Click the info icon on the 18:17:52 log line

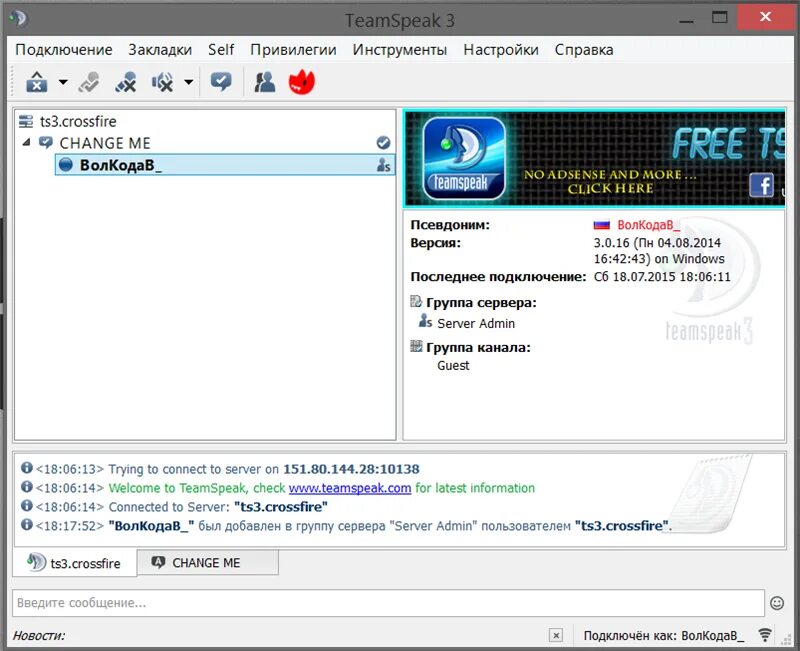[x=27, y=524]
